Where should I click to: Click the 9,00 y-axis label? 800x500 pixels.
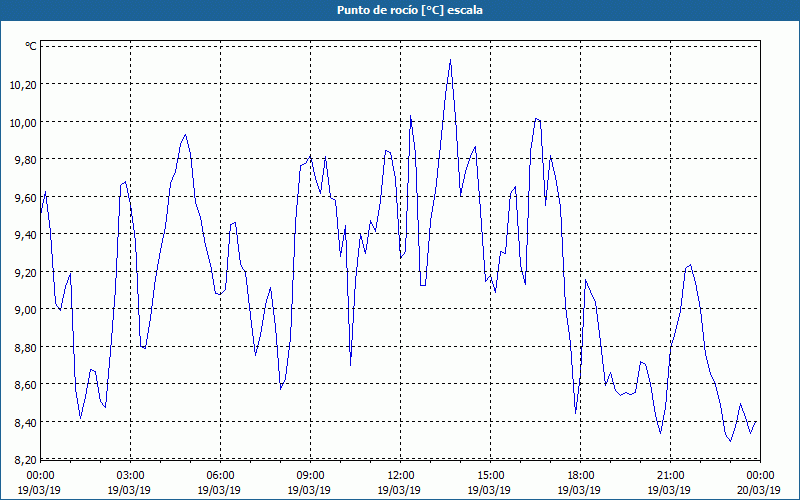coord(26,310)
